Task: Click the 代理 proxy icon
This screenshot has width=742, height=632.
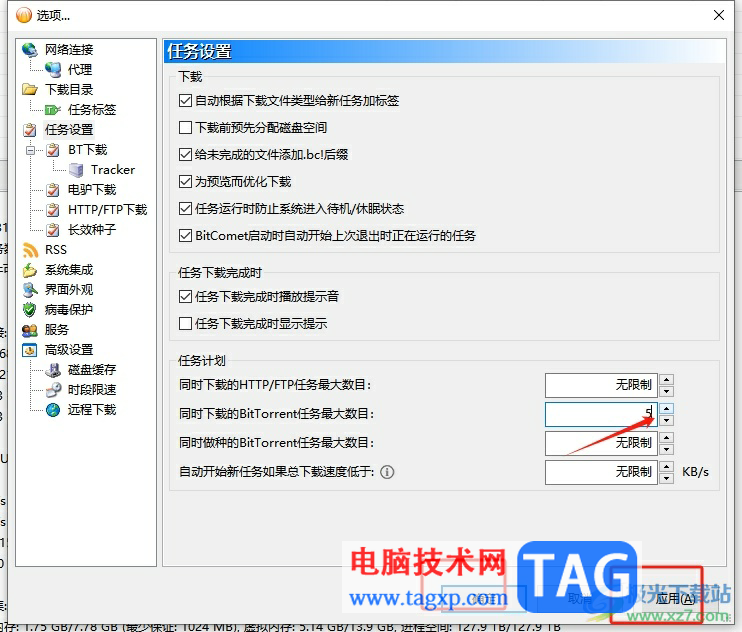Action: 53,70
